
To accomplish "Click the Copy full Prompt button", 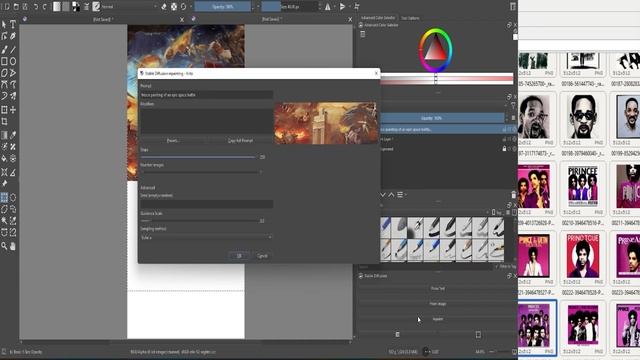I will pos(240,140).
